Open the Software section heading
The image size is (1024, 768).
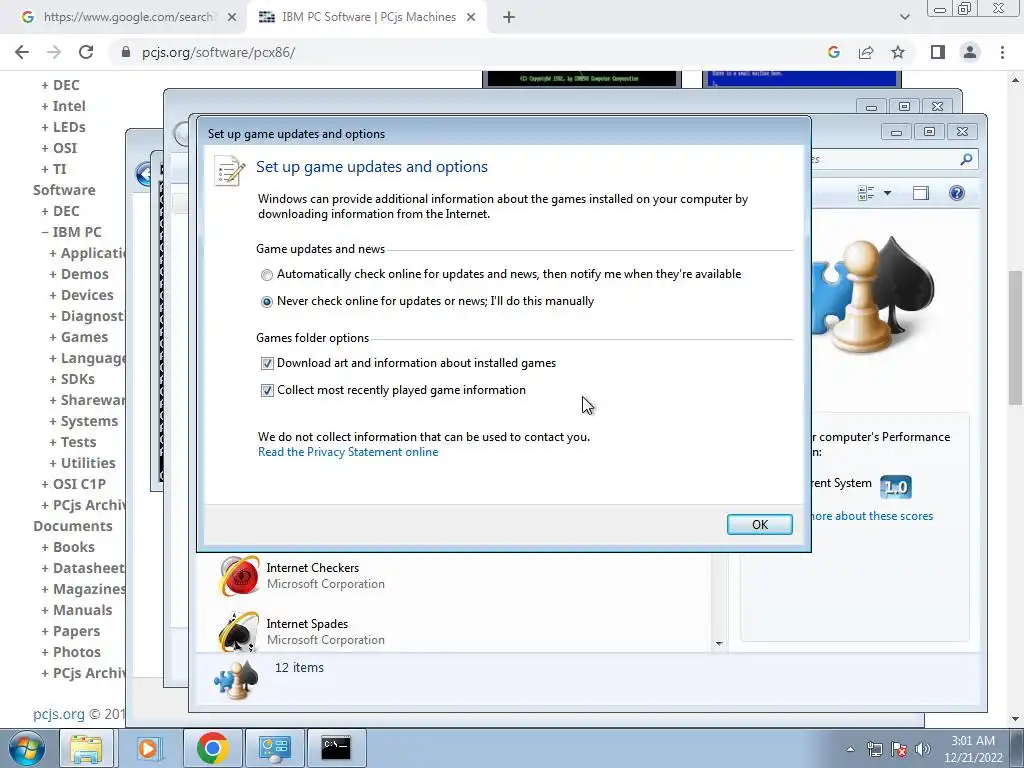pos(64,190)
